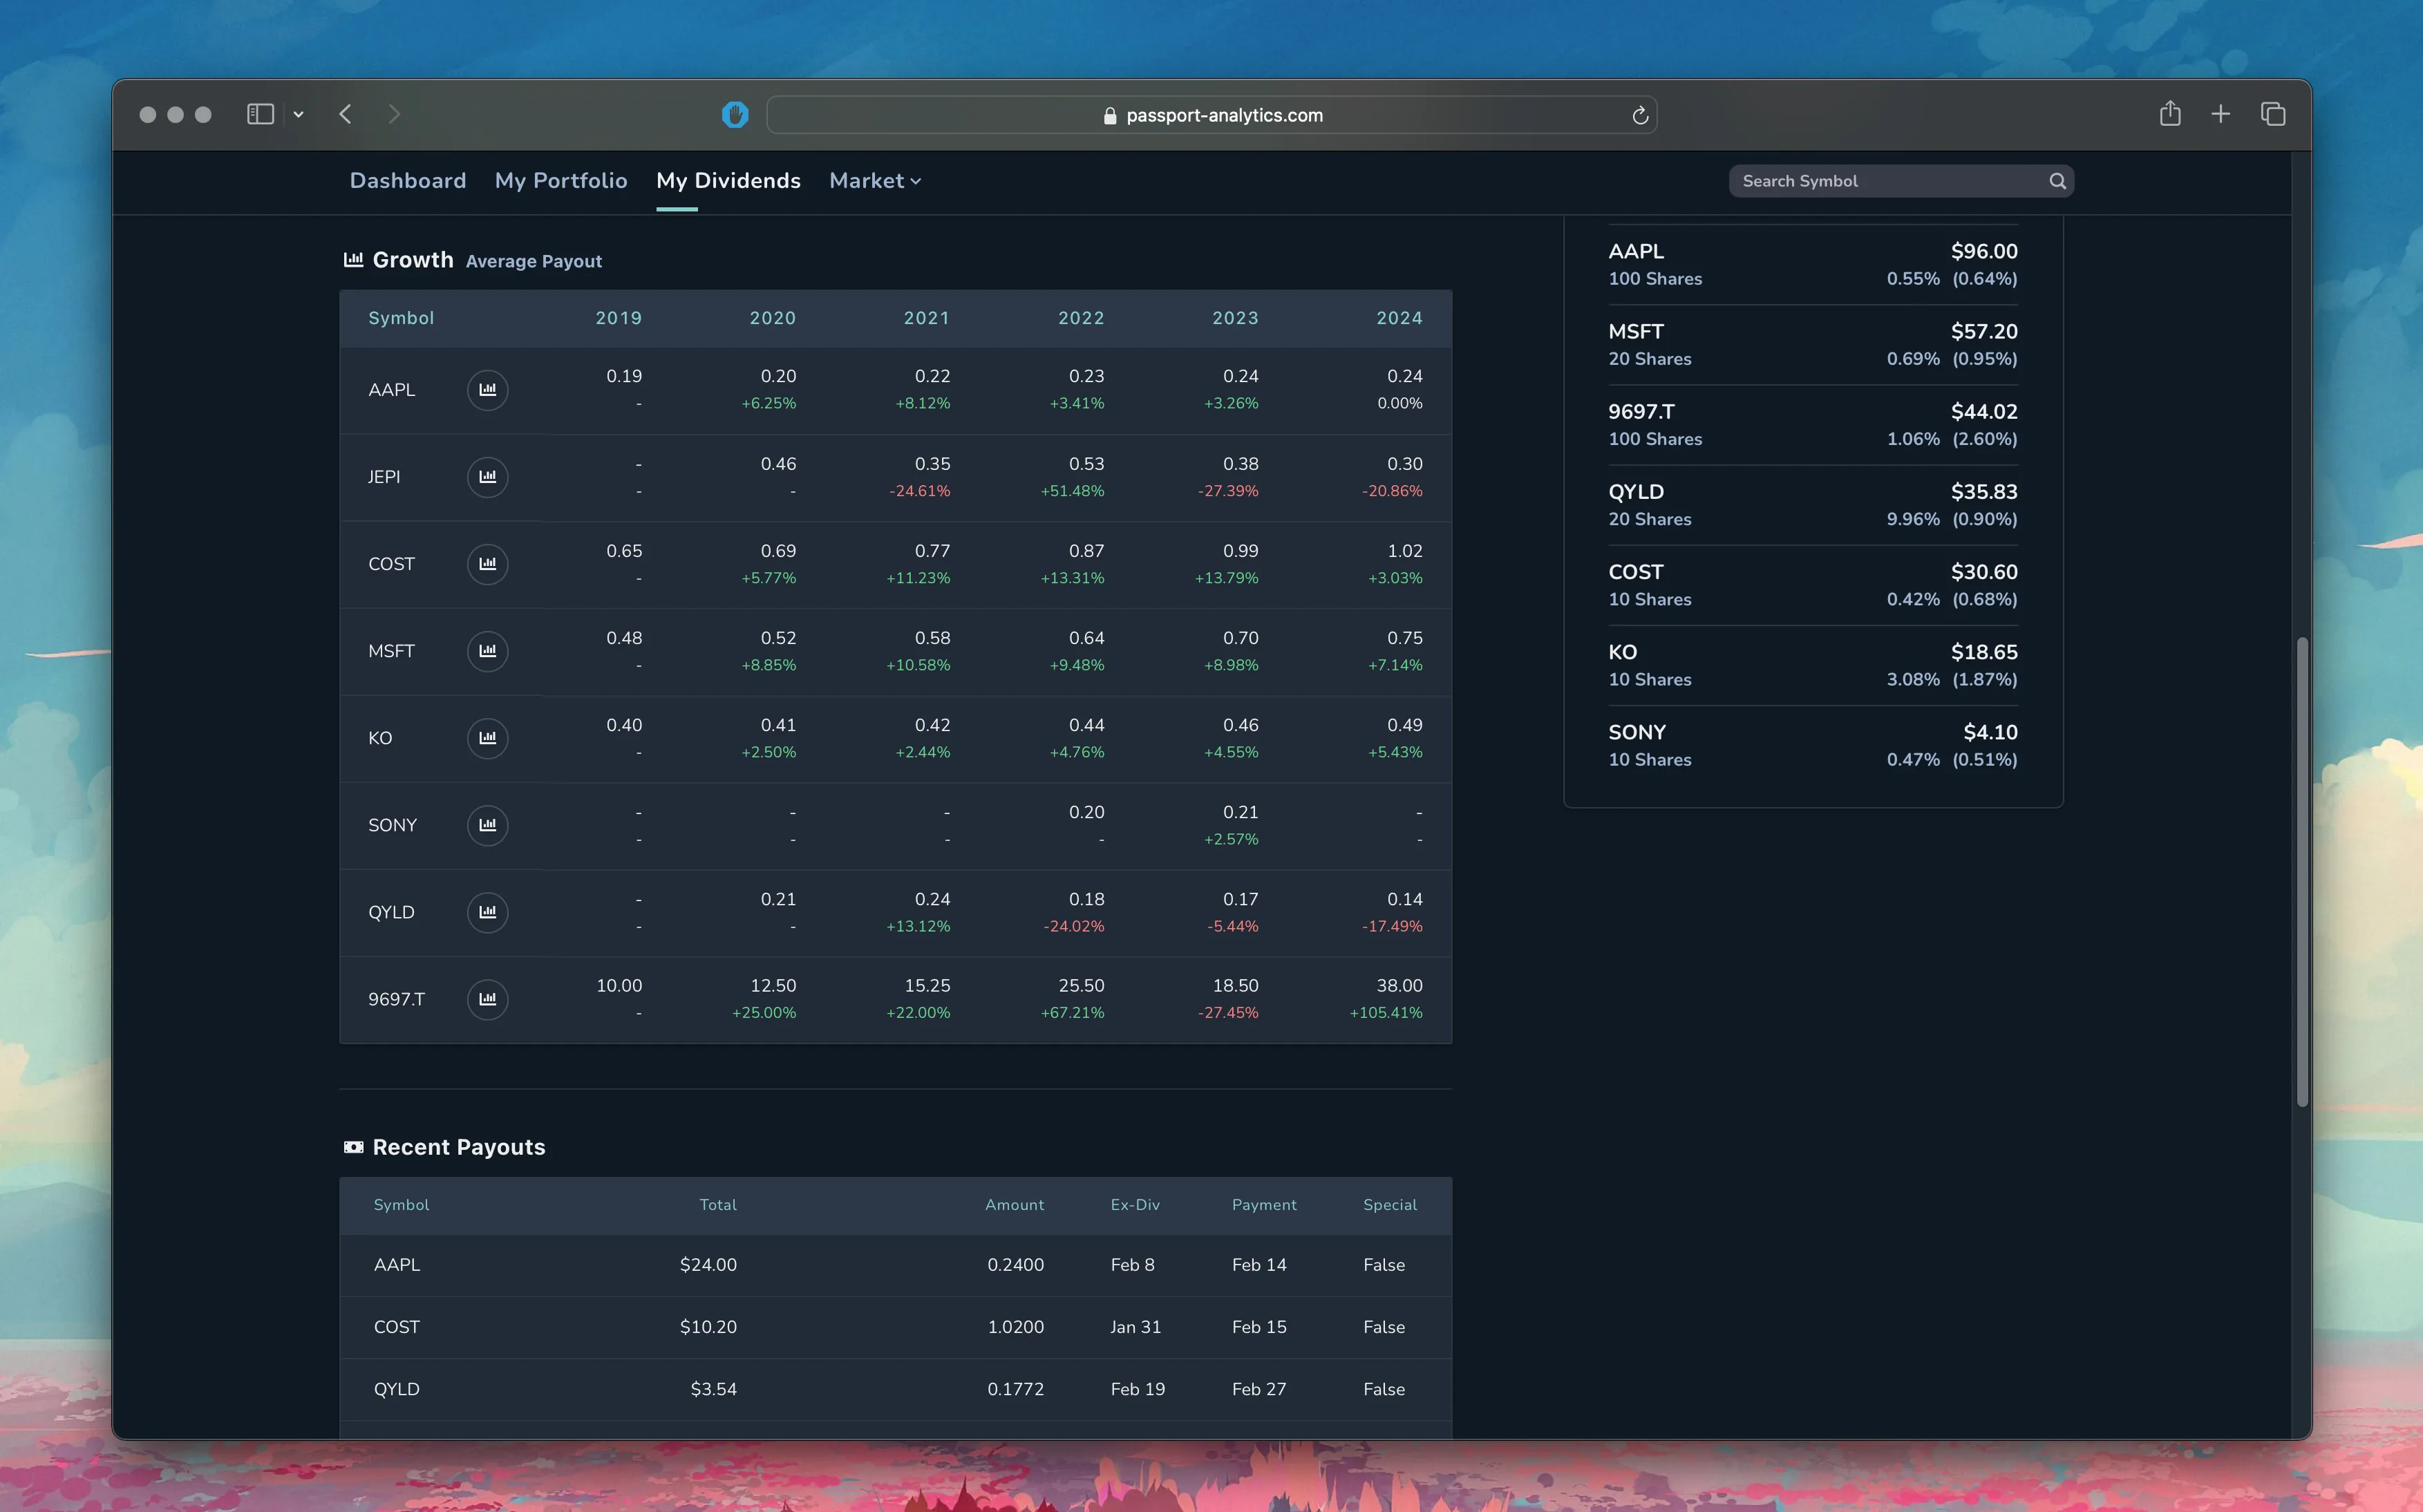Click the 2022 column header
The image size is (2423, 1512).
coord(1081,318)
